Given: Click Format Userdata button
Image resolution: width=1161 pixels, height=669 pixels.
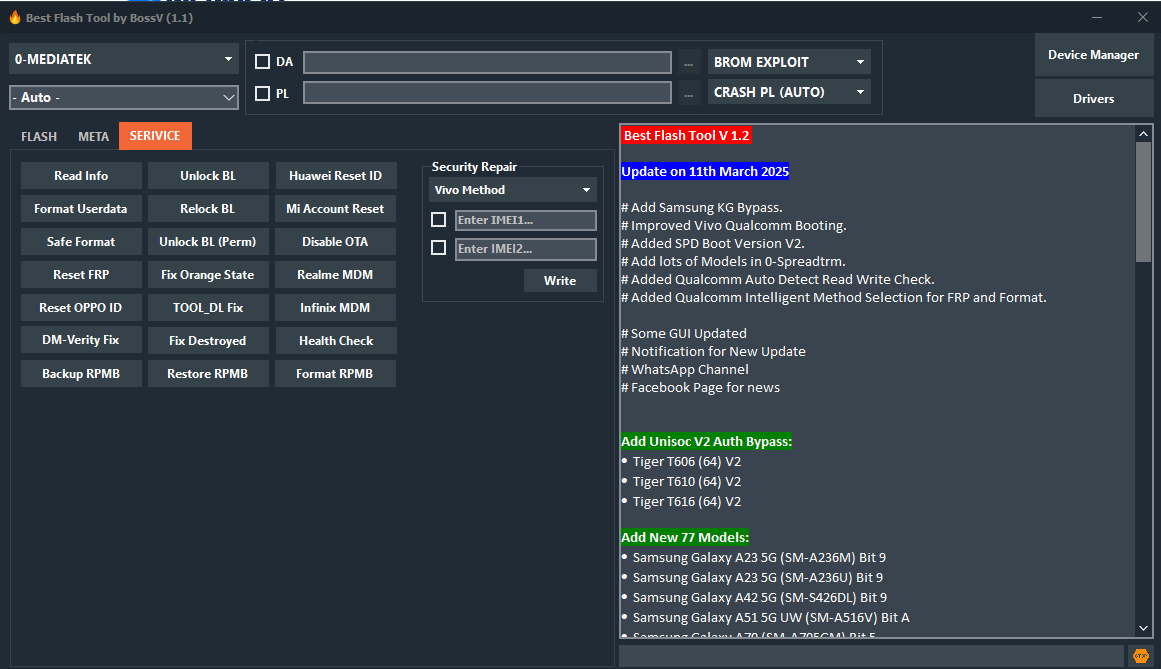Looking at the screenshot, I should click(x=81, y=209).
